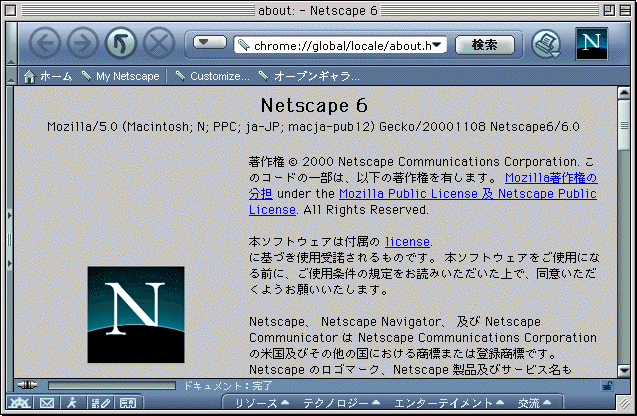Open the license link
The height and width of the screenshot is (416, 637).
407,242
